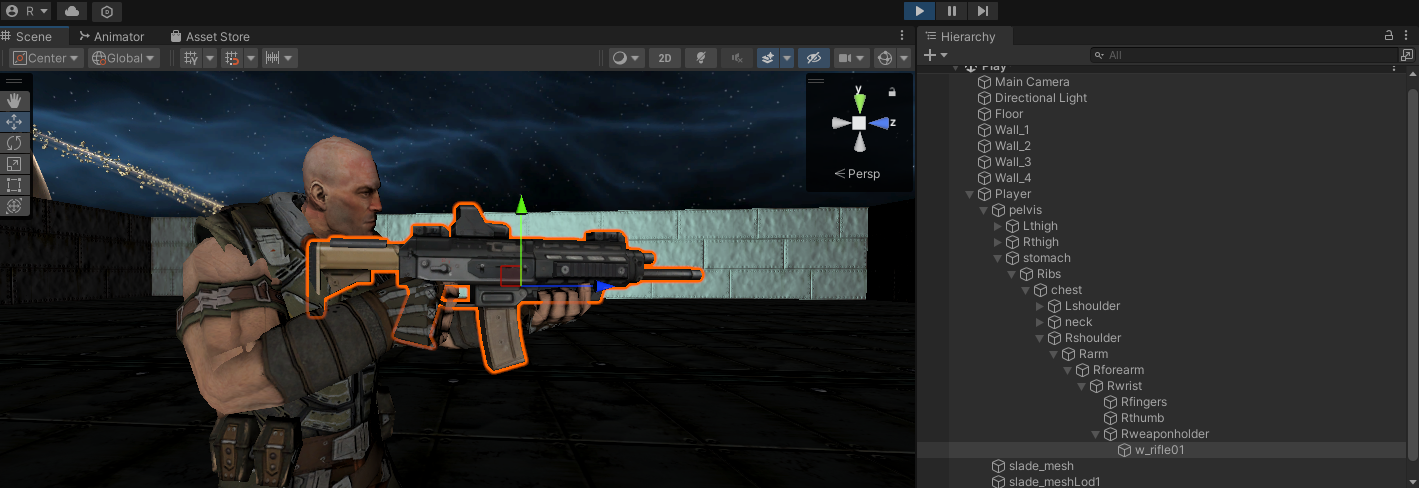Screen dimensions: 1419x488
Task: Toggle scene lighting
Action: [x=702, y=58]
